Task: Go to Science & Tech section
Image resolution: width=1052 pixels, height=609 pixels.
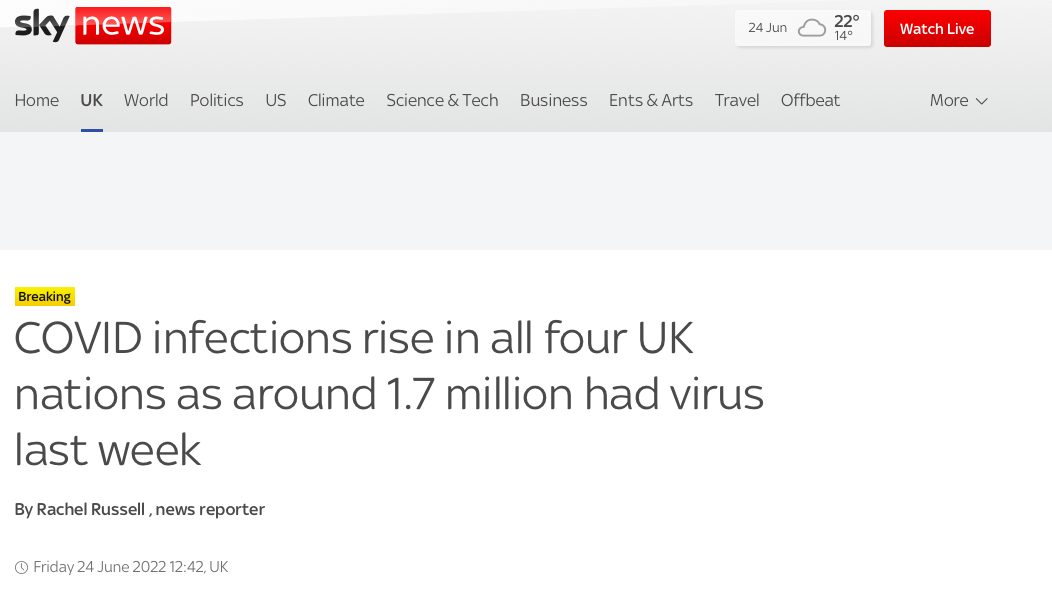Action: 442,100
